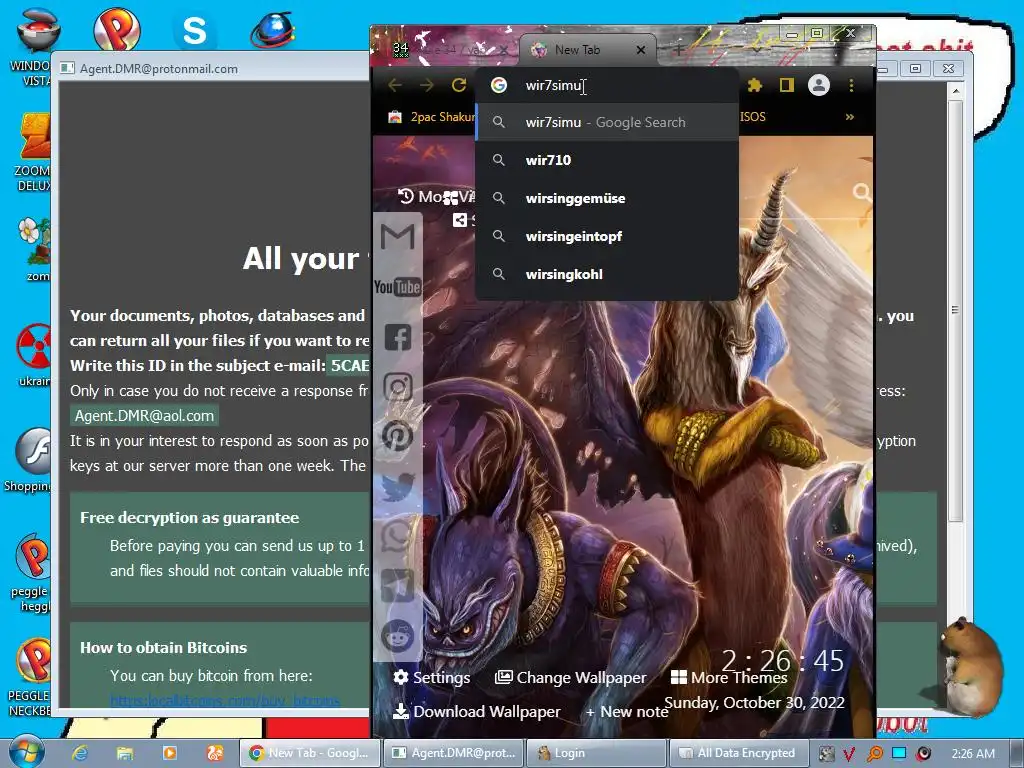Open the Twitter shortcut in the sidebar
This screenshot has width=1024, height=768.
click(x=397, y=487)
